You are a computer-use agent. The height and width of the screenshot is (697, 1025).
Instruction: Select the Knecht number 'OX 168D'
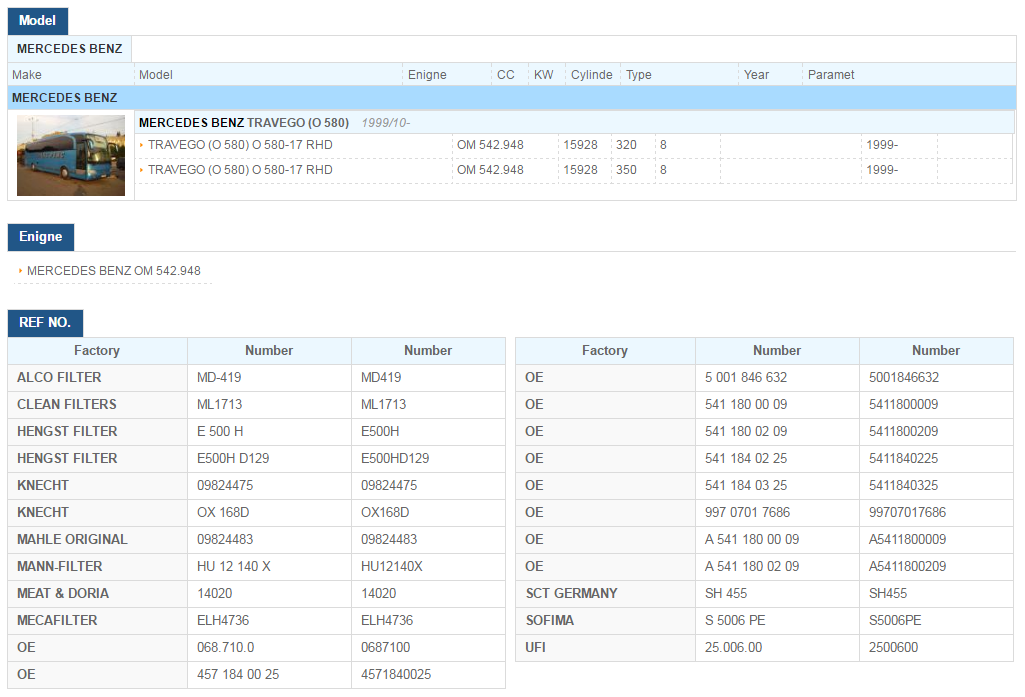coord(223,513)
